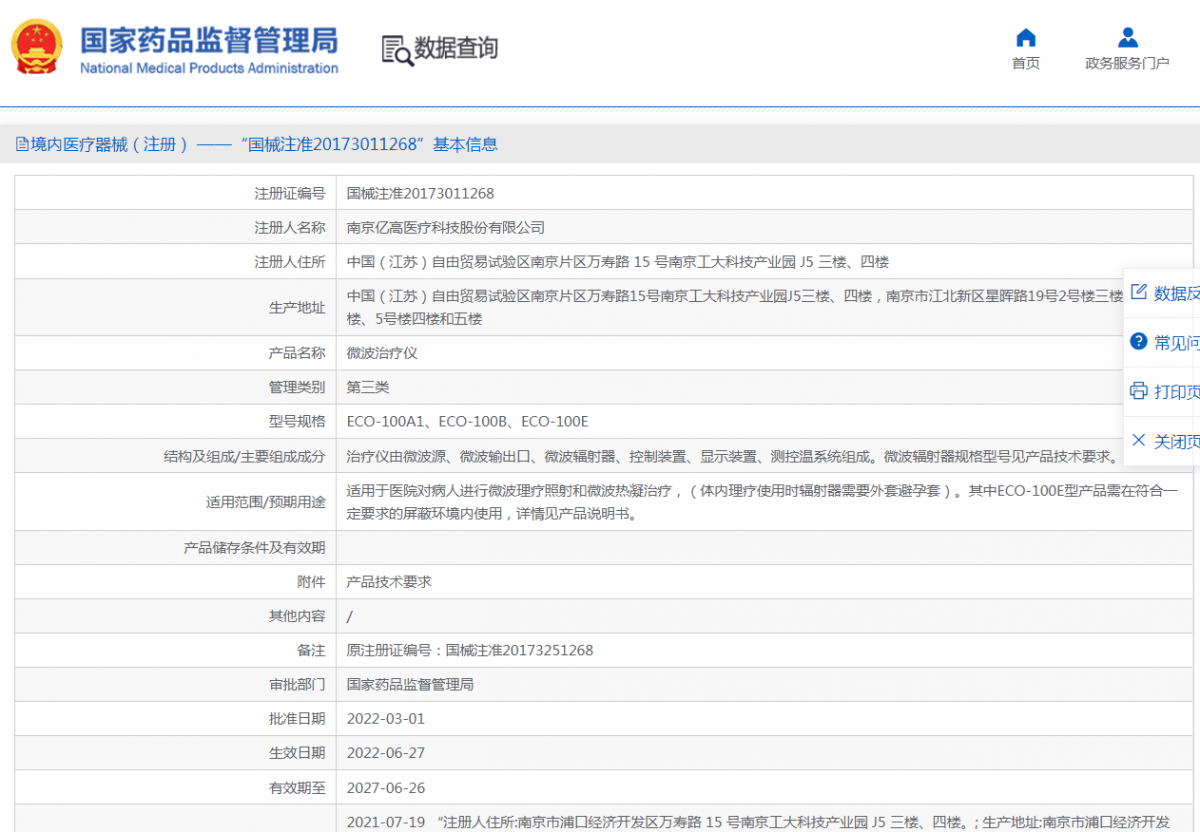Select the 数据查询 heading text
The image size is (1200, 832).
pos(456,48)
